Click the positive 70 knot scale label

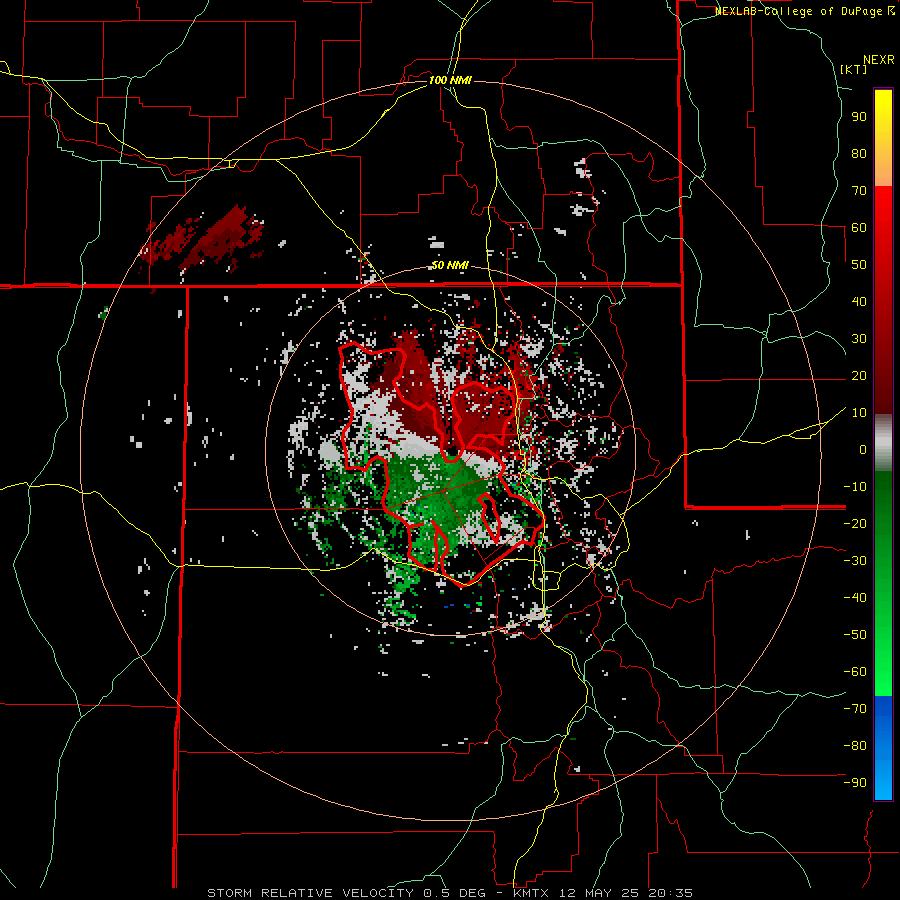click(x=859, y=191)
